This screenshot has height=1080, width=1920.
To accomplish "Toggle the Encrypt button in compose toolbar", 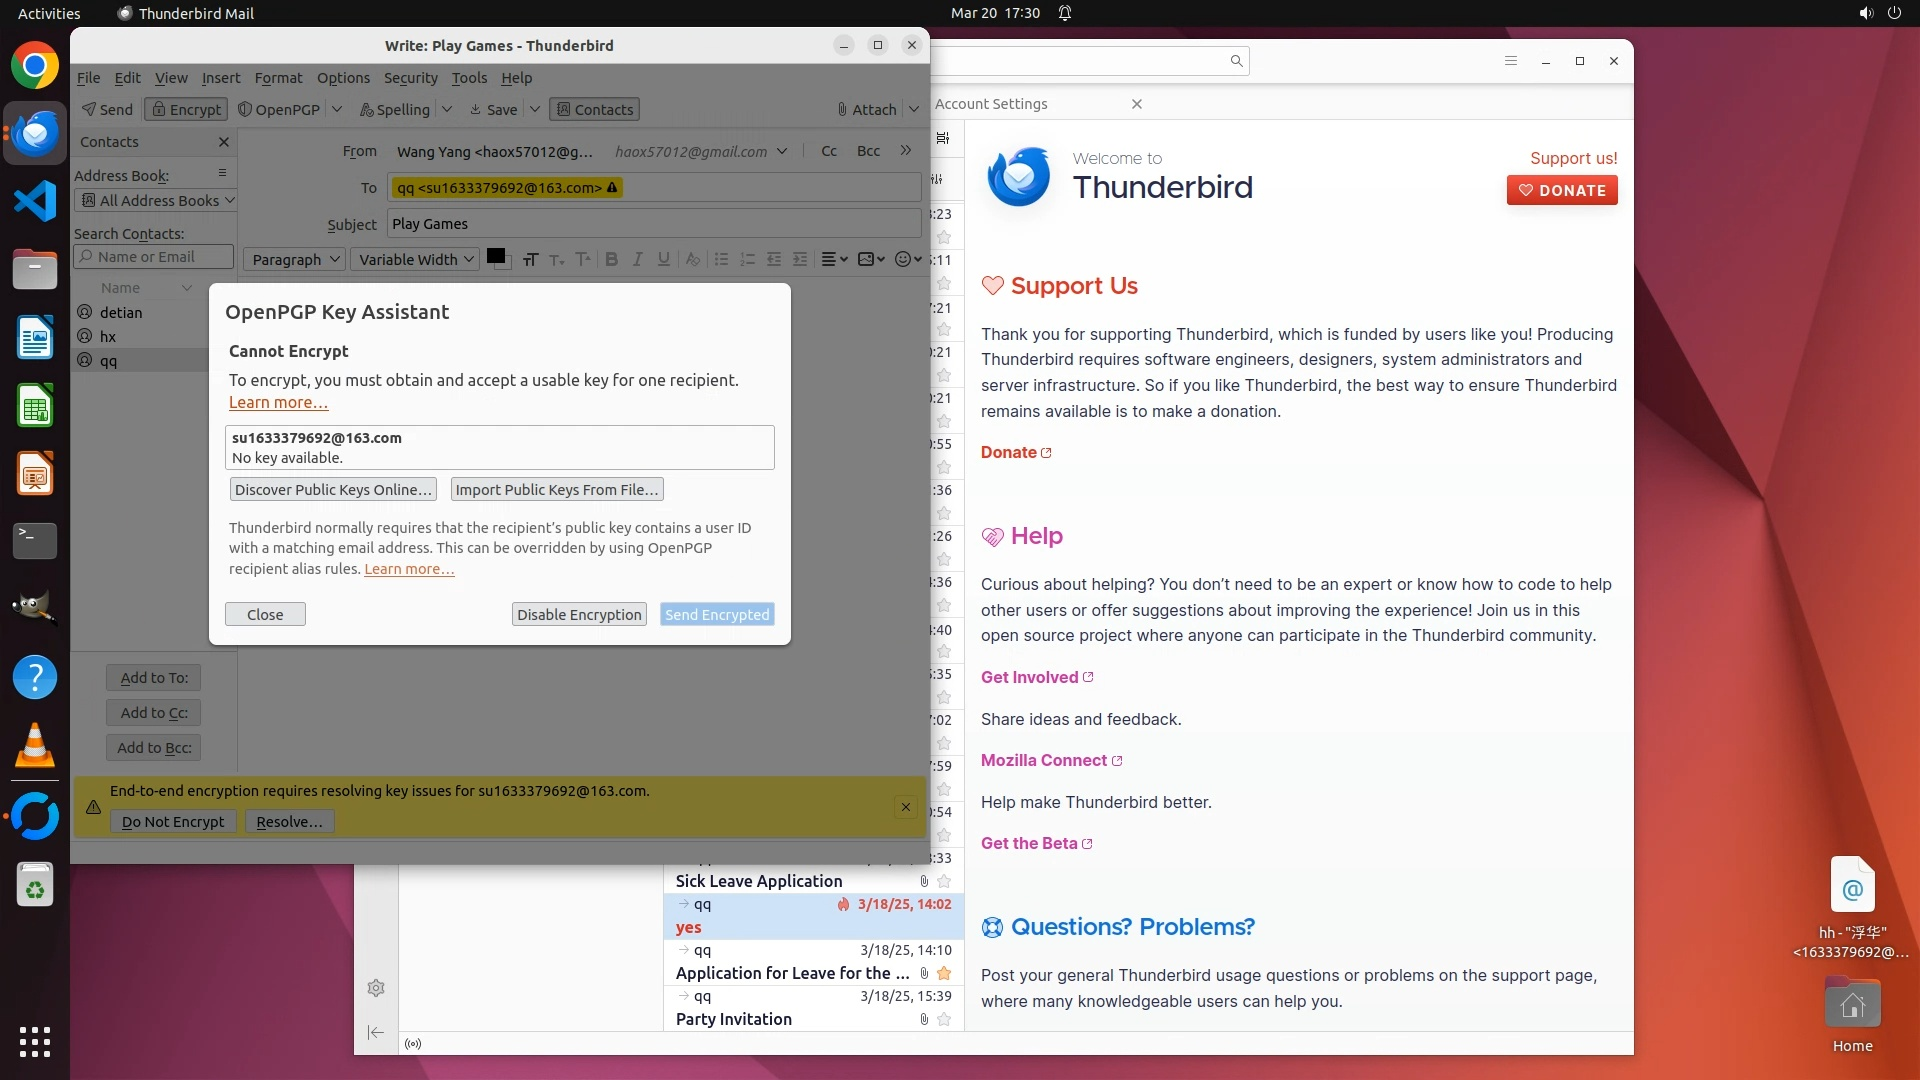I will coord(186,110).
